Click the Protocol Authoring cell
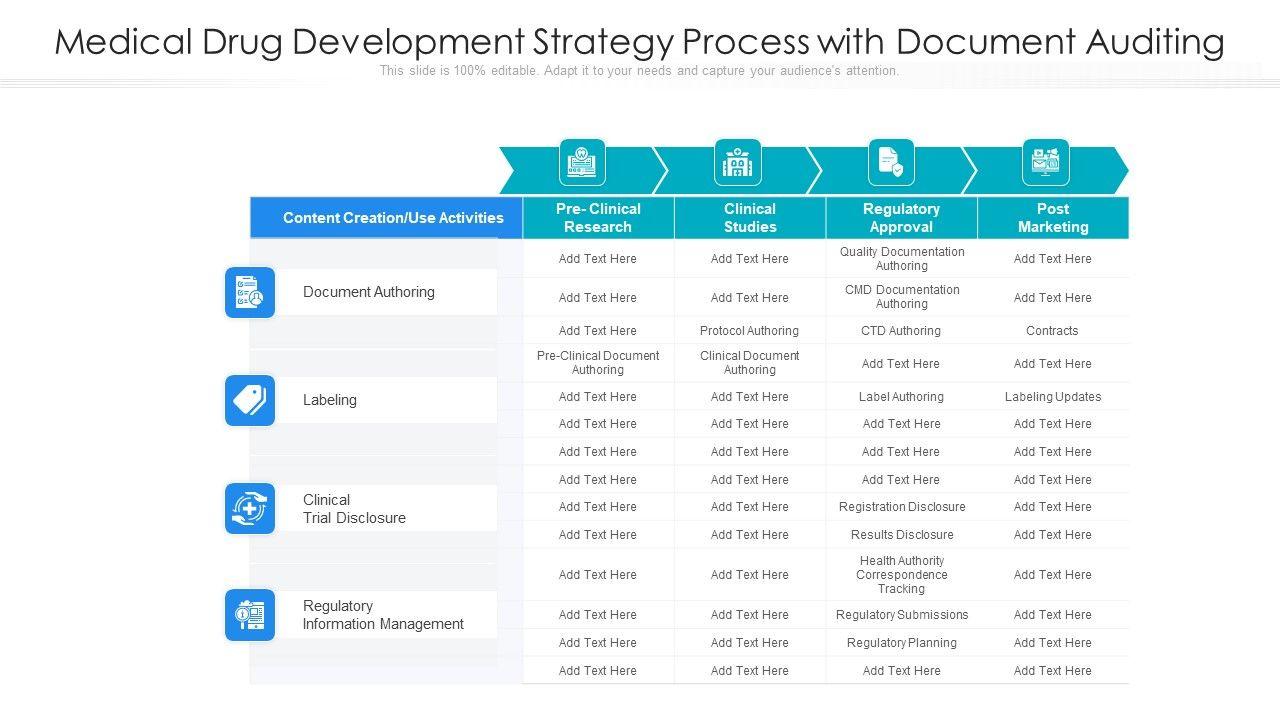This screenshot has width=1280, height=720. coord(749,331)
